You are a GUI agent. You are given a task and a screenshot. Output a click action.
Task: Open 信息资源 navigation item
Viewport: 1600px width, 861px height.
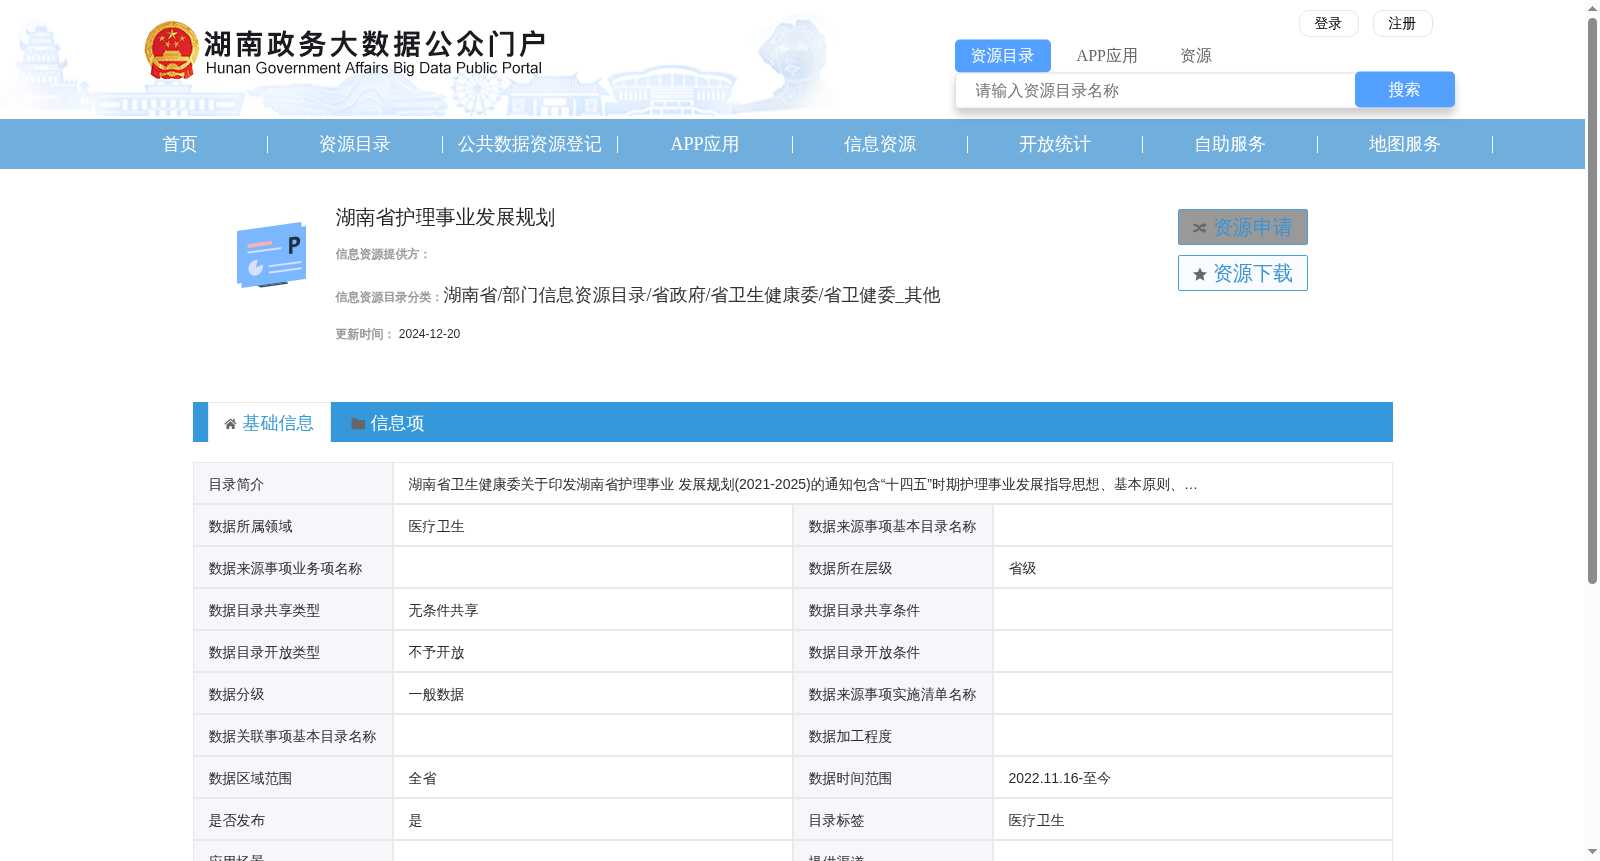pos(880,144)
